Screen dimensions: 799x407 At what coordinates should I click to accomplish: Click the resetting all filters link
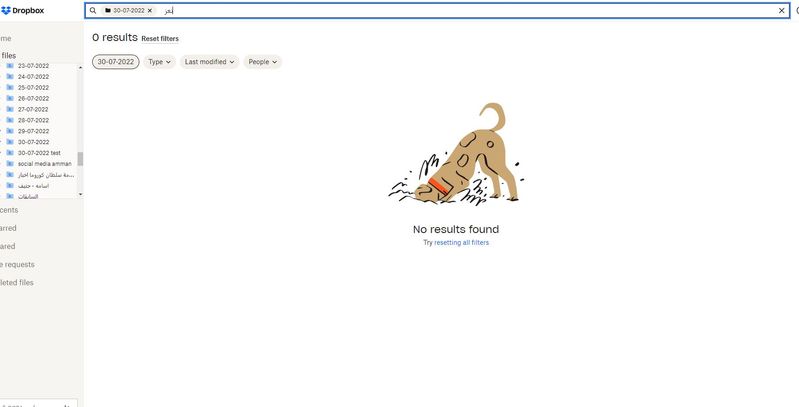pos(461,242)
